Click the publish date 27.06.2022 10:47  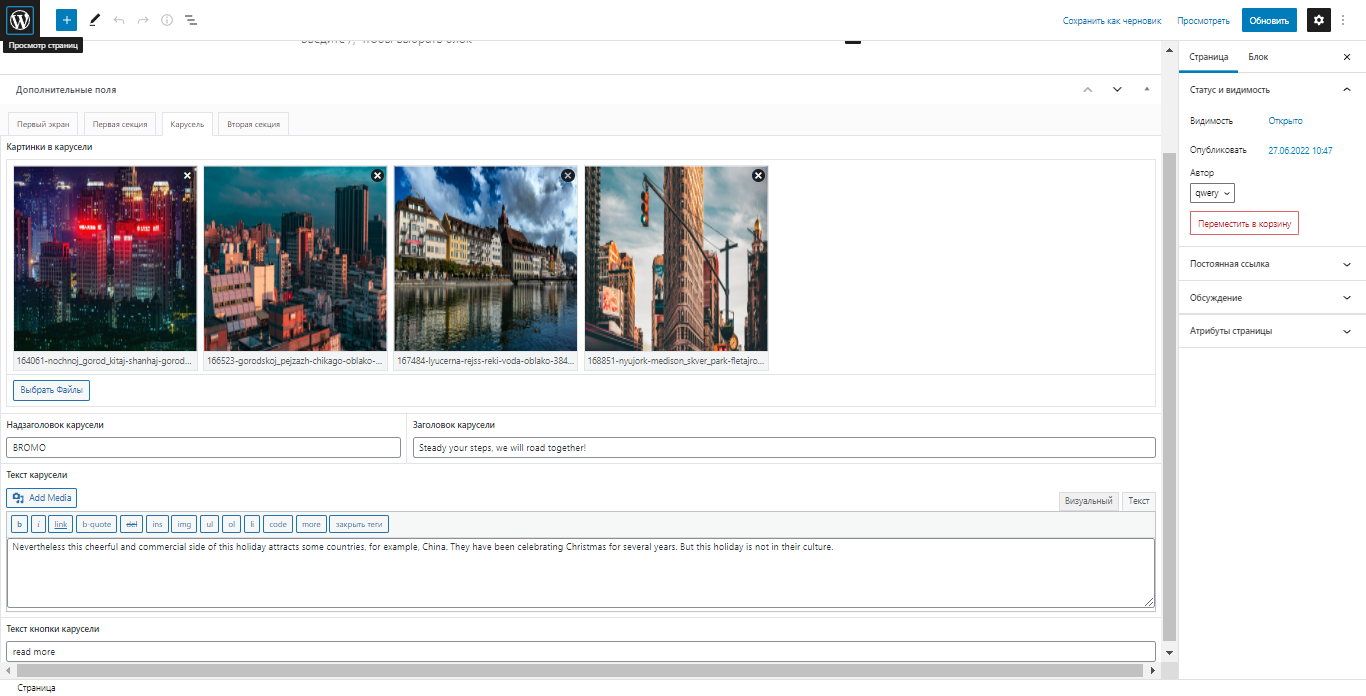point(1300,151)
